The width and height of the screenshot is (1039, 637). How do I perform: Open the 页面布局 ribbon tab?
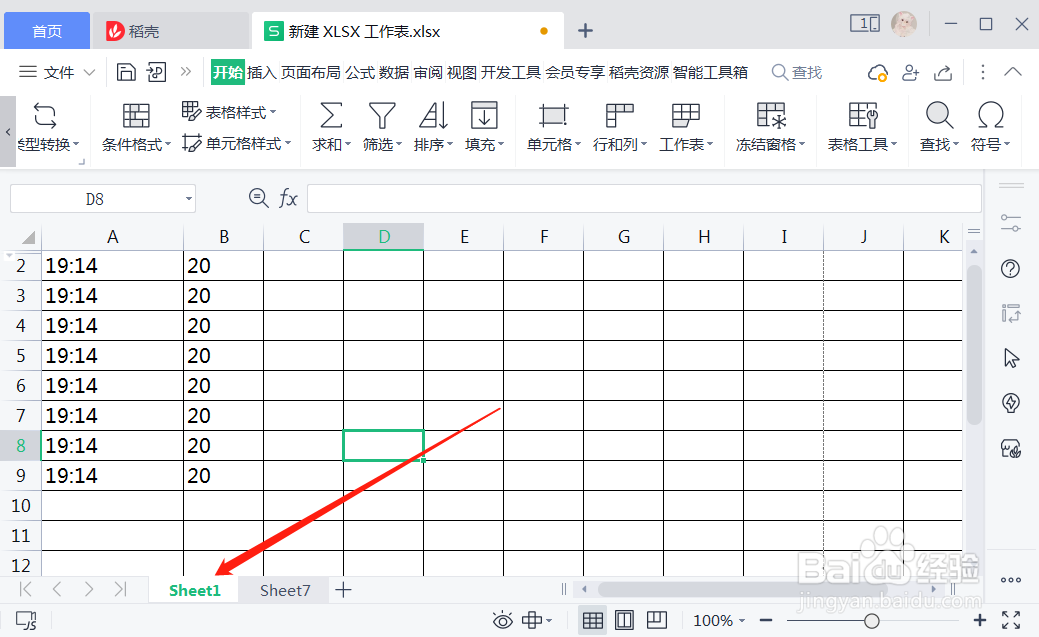coord(311,72)
